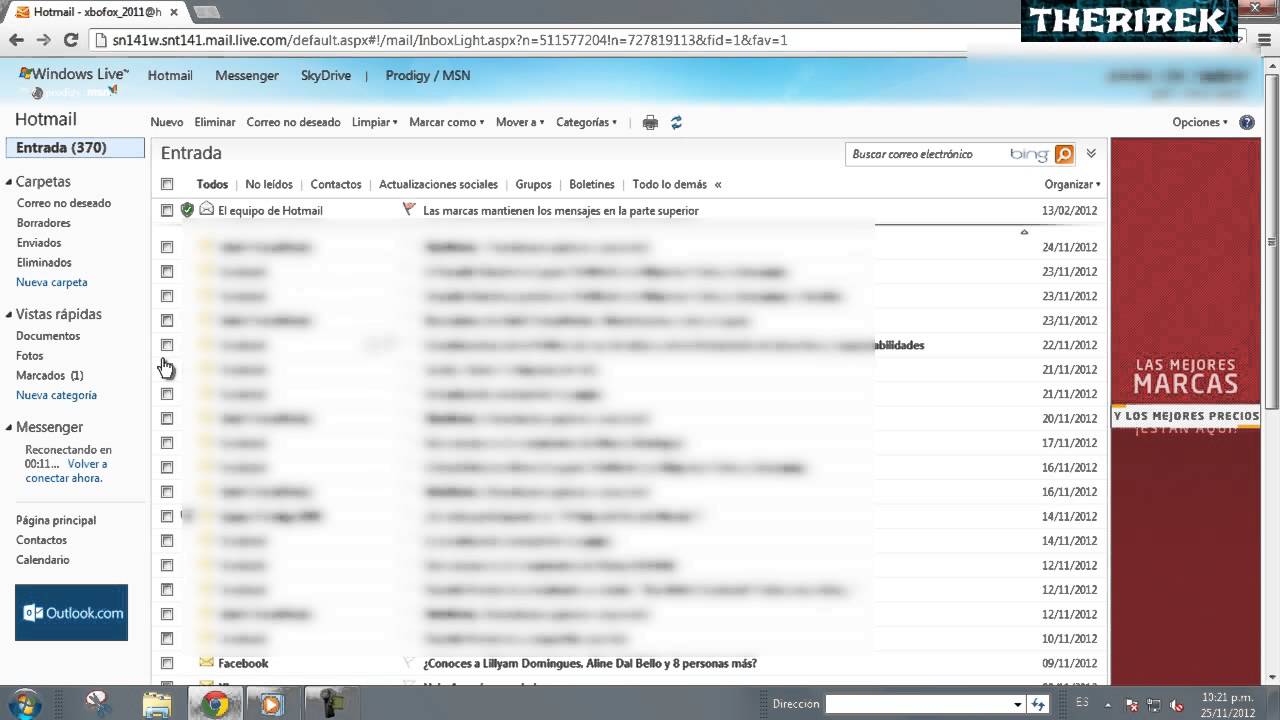Viewport: 1280px width, 720px height.
Task: Click the Windows Live logo
Action: click(74, 75)
